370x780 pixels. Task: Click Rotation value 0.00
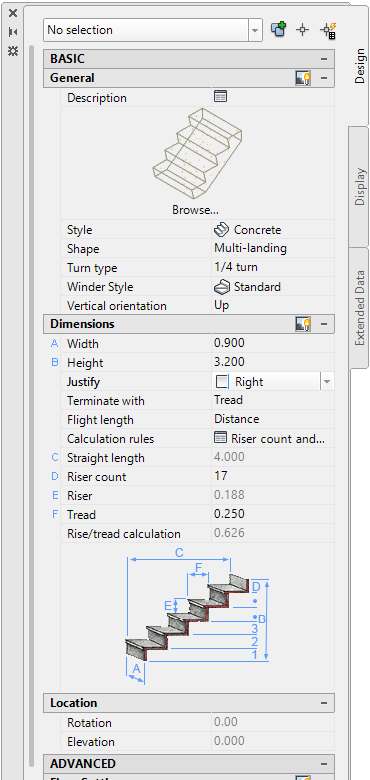[226, 722]
